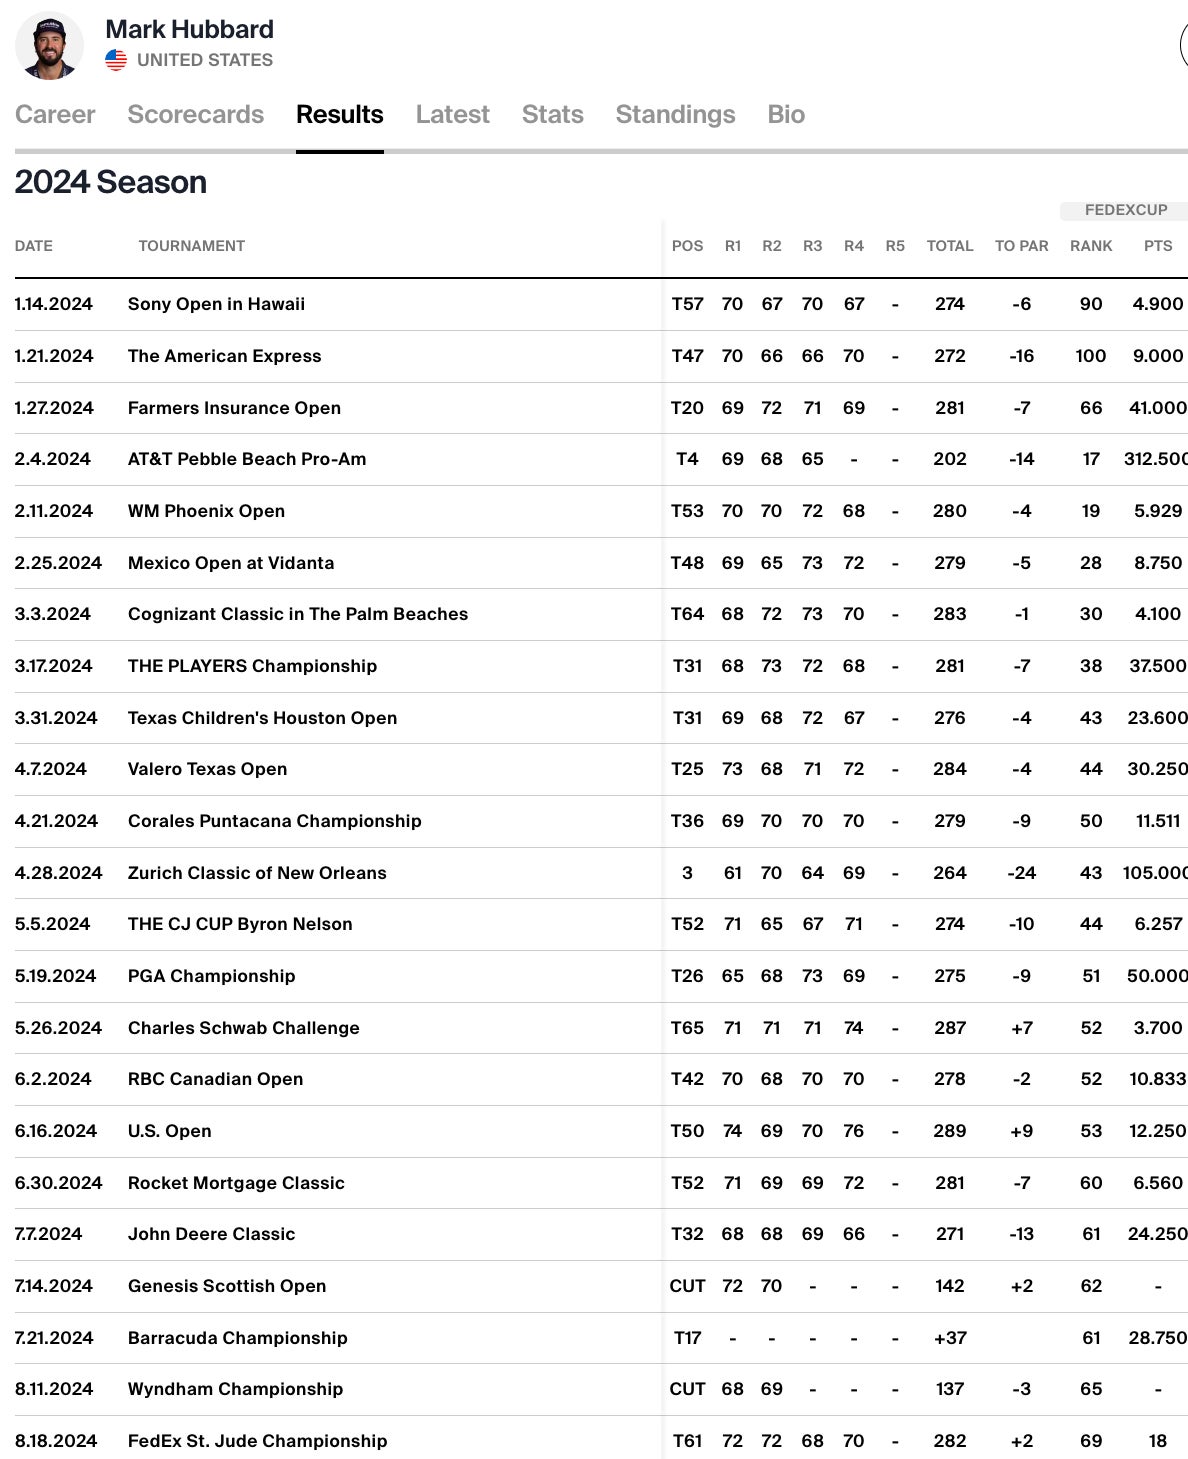1188x1459 pixels.
Task: Go to the Latest tab
Action: (x=452, y=115)
